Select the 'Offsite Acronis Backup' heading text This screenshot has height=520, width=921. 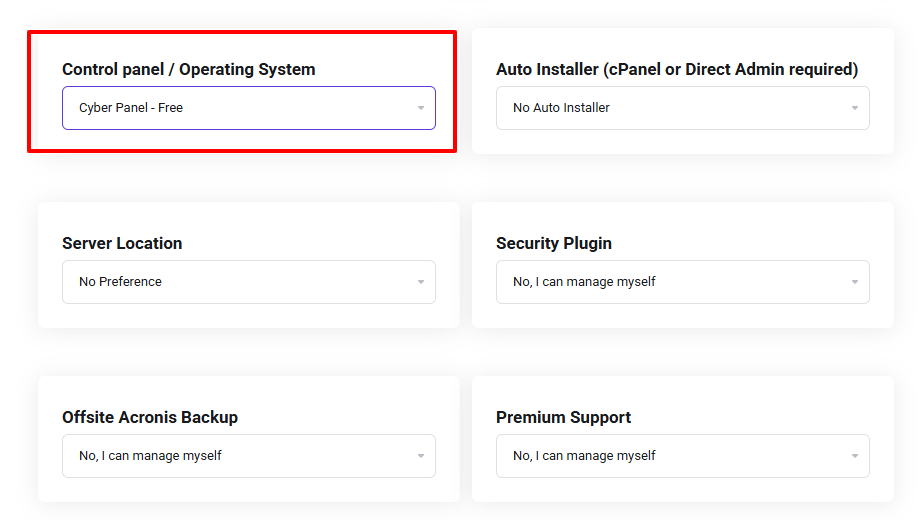click(150, 417)
